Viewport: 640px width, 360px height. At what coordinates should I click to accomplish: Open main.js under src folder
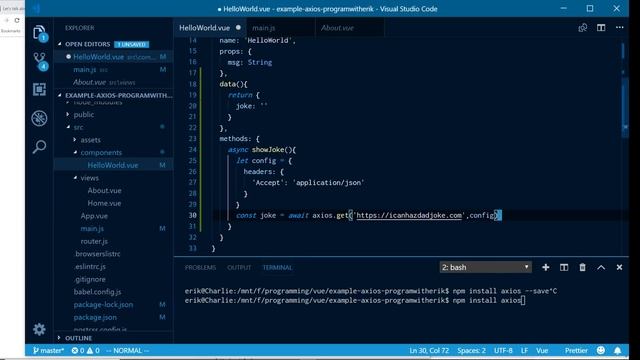pos(92,229)
